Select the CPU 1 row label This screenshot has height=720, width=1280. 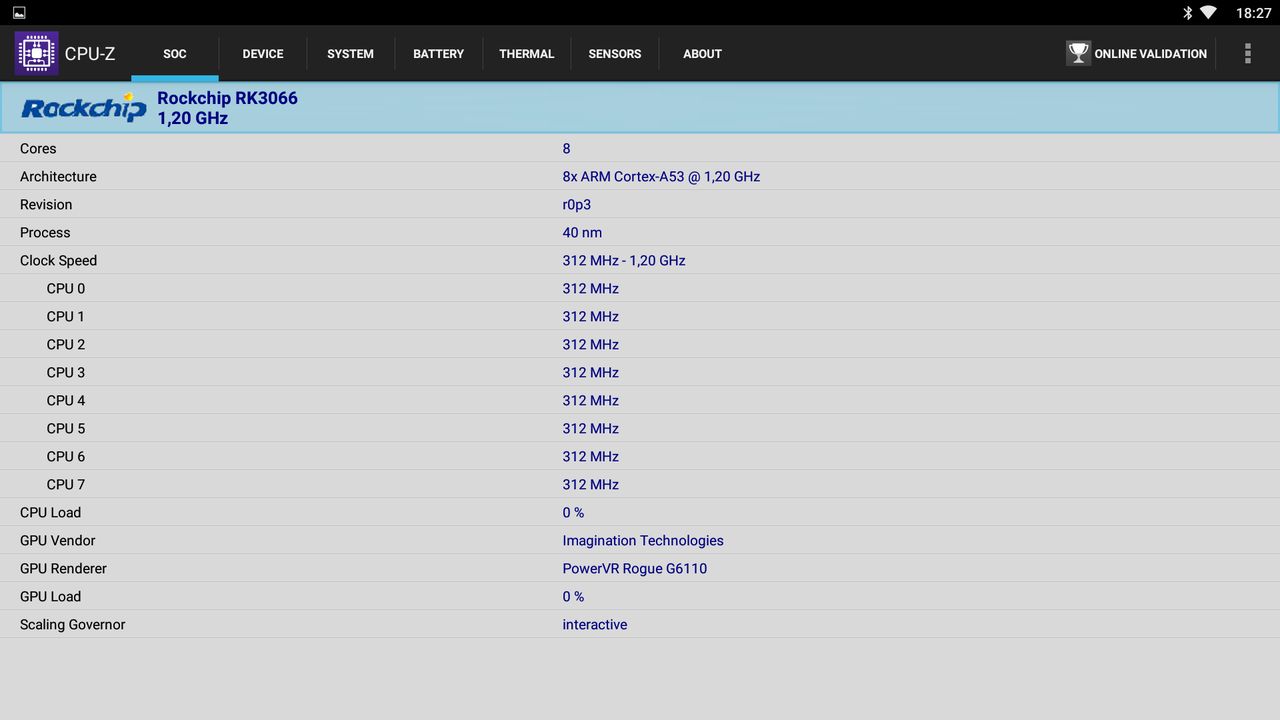click(x=66, y=316)
